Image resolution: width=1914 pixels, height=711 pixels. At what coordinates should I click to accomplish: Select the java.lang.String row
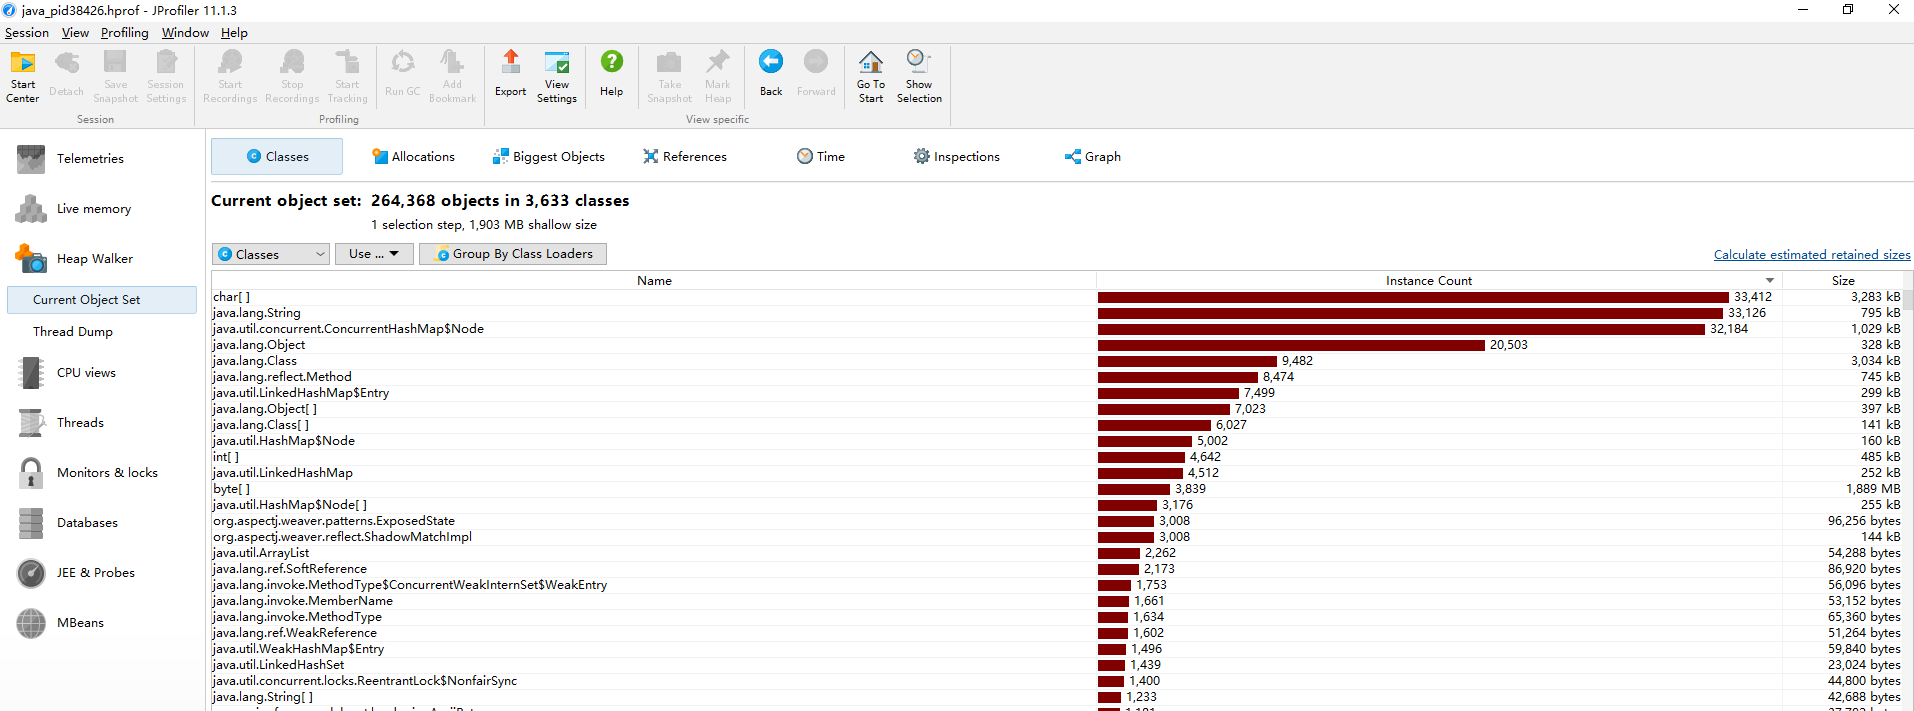(x=1056, y=313)
